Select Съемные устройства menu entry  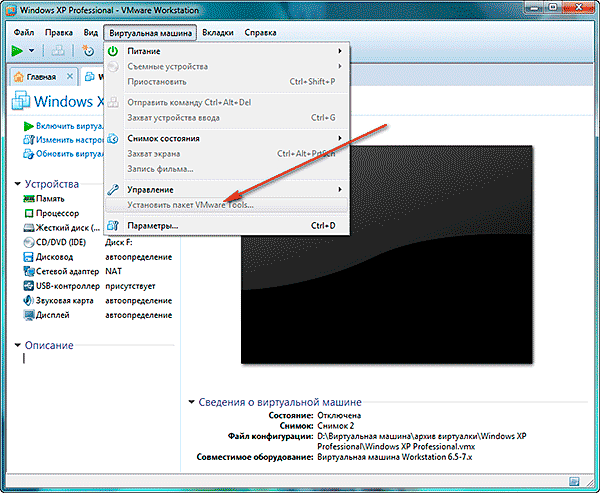227,67
